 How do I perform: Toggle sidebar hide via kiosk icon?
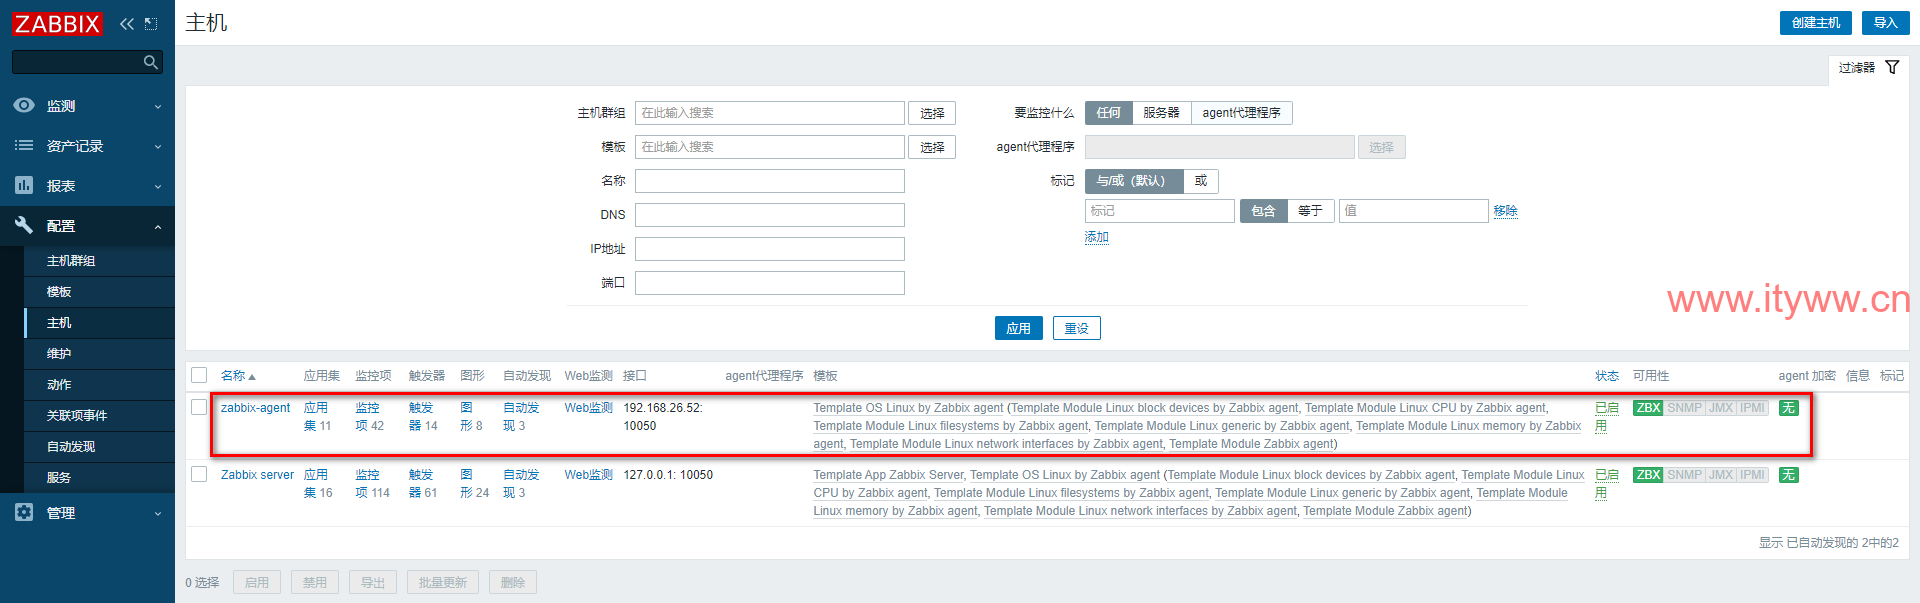(151, 23)
